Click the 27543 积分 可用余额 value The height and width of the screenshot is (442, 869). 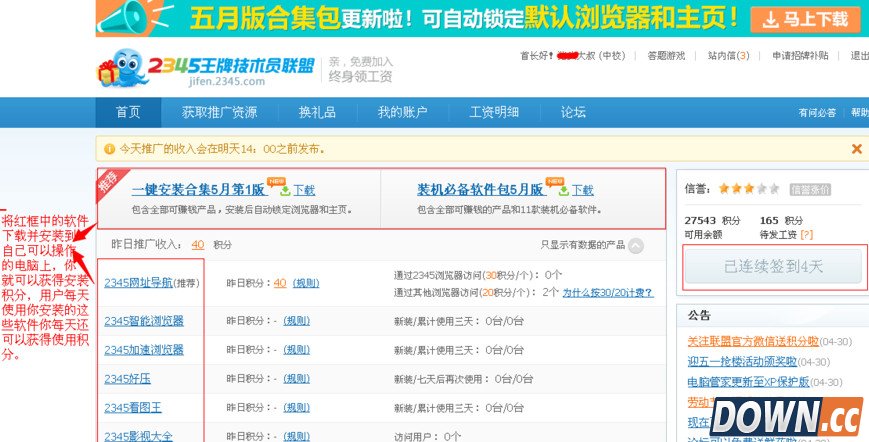[712, 220]
